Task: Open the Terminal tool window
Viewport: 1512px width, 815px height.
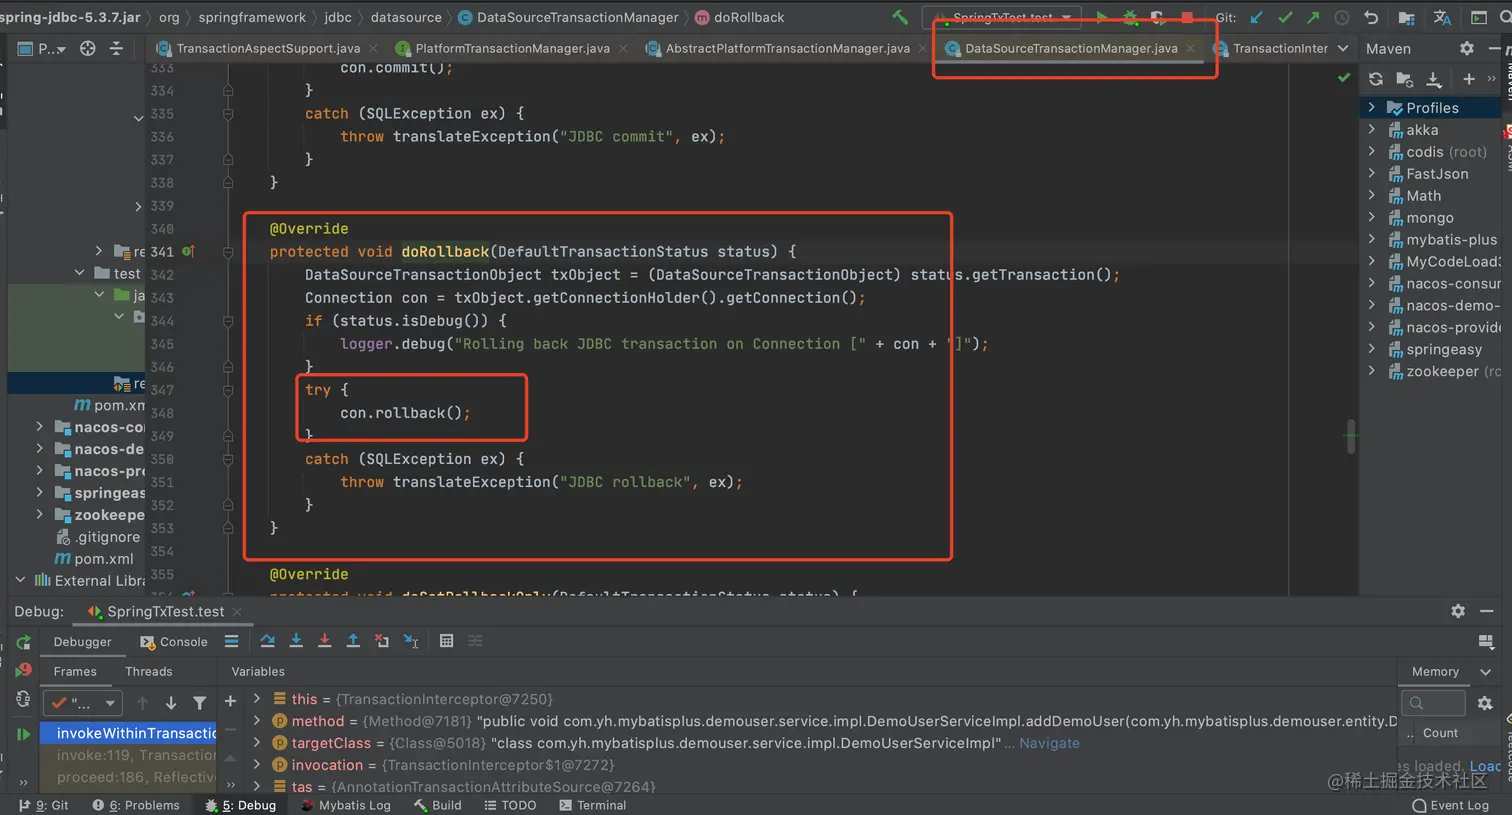Action: tap(592, 805)
